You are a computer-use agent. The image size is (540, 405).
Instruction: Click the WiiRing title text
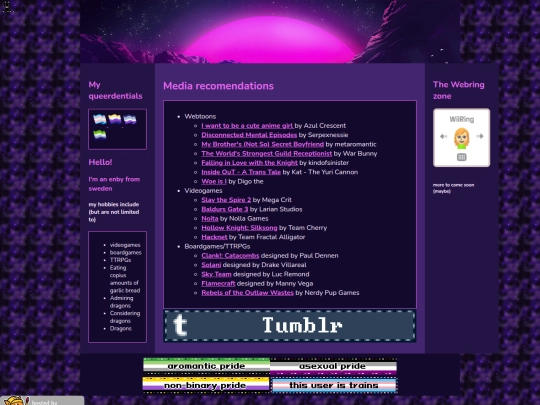[x=461, y=120]
